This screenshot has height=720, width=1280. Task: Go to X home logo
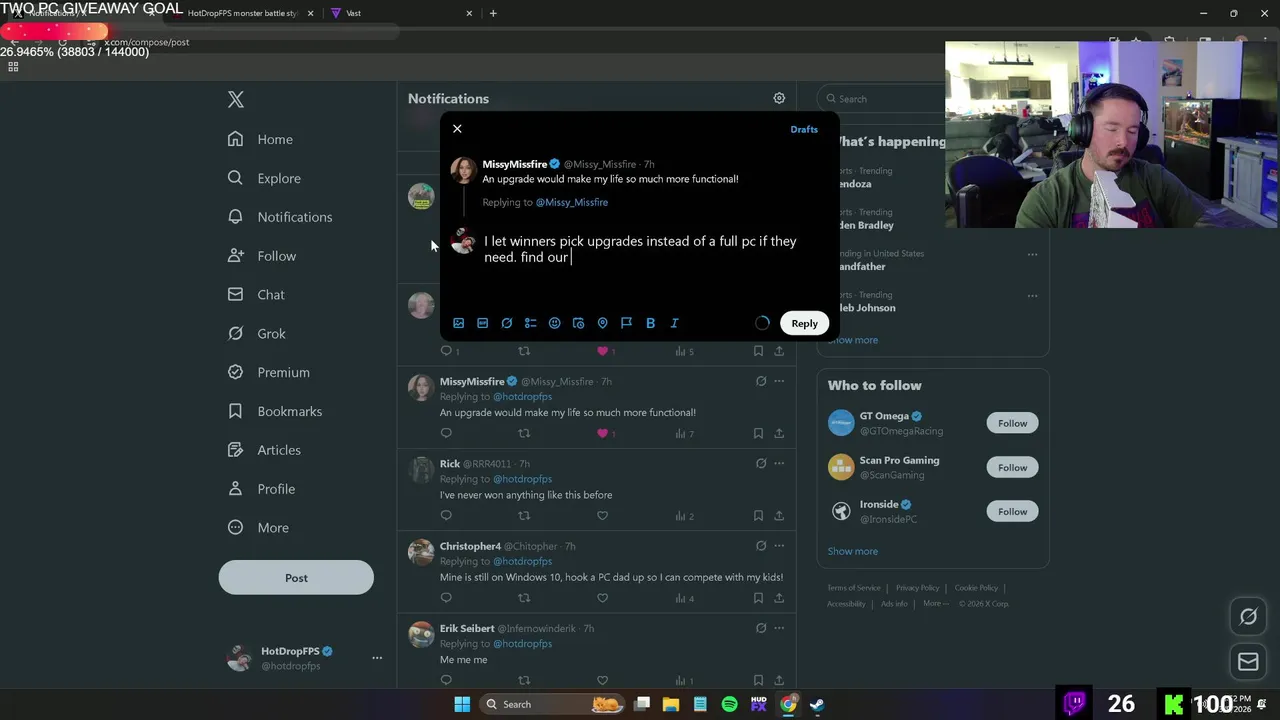click(x=235, y=99)
